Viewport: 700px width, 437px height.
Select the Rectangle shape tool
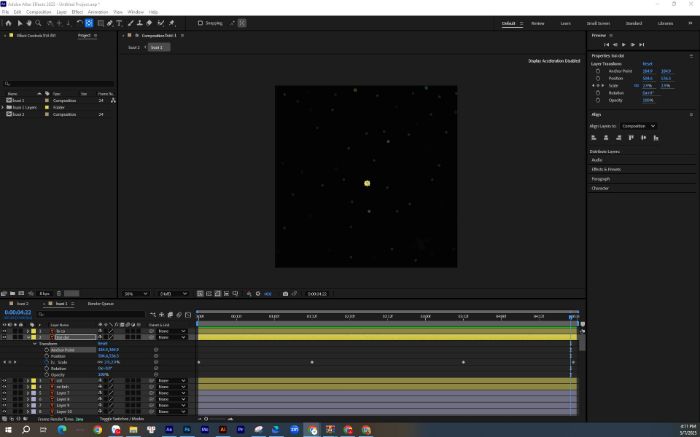(101, 23)
